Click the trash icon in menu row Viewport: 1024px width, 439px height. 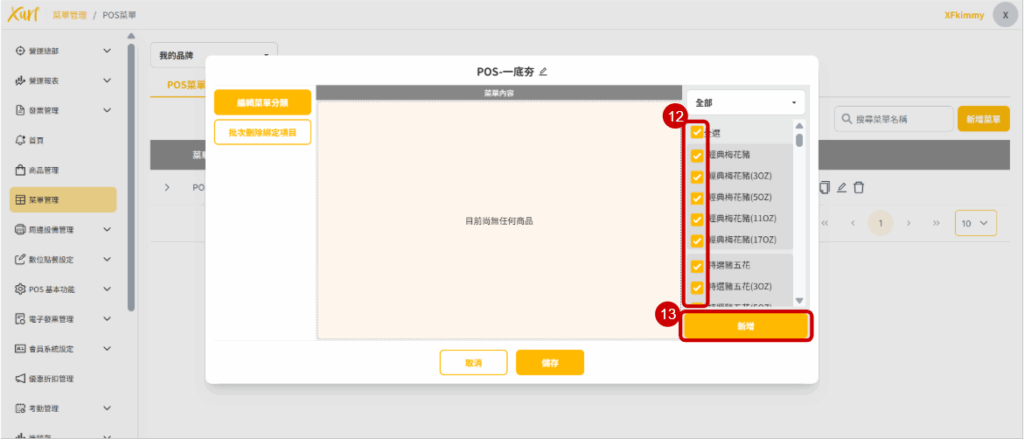[x=858, y=187]
